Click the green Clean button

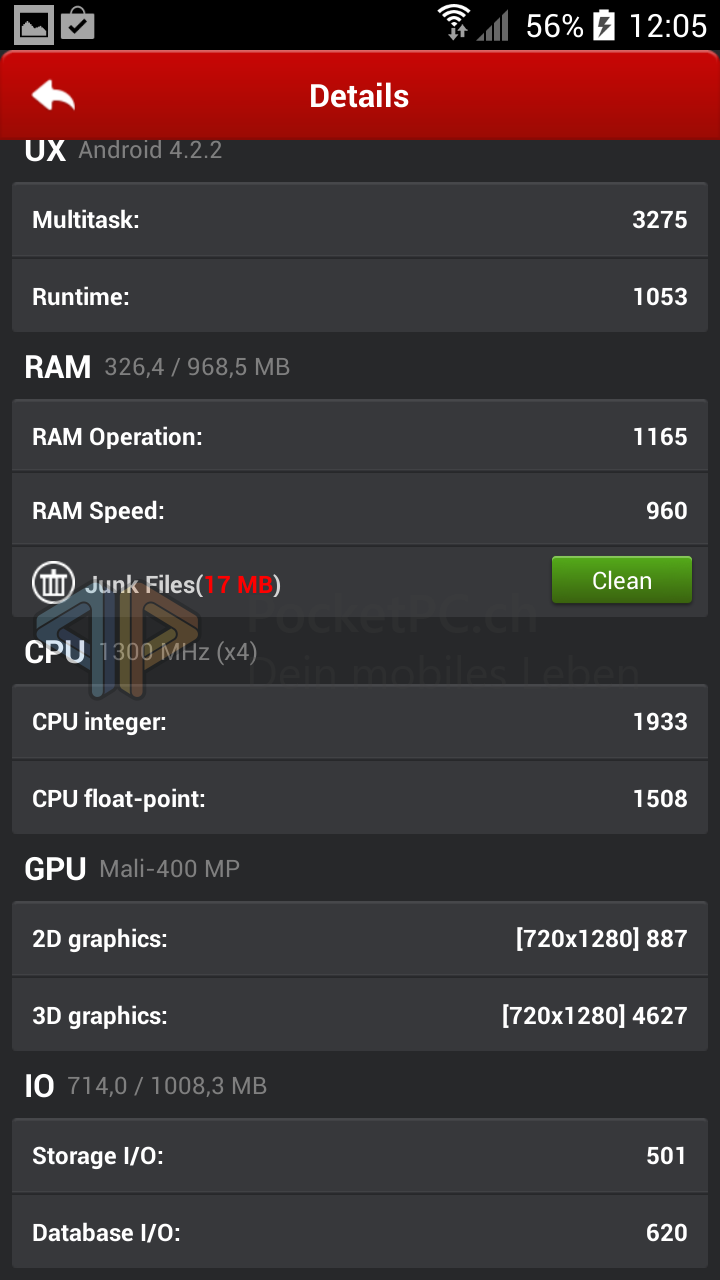tap(621, 581)
